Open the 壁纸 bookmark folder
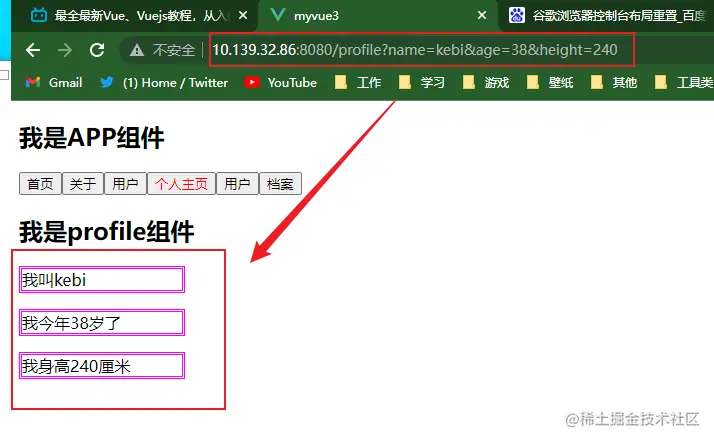The image size is (714, 442). click(550, 82)
